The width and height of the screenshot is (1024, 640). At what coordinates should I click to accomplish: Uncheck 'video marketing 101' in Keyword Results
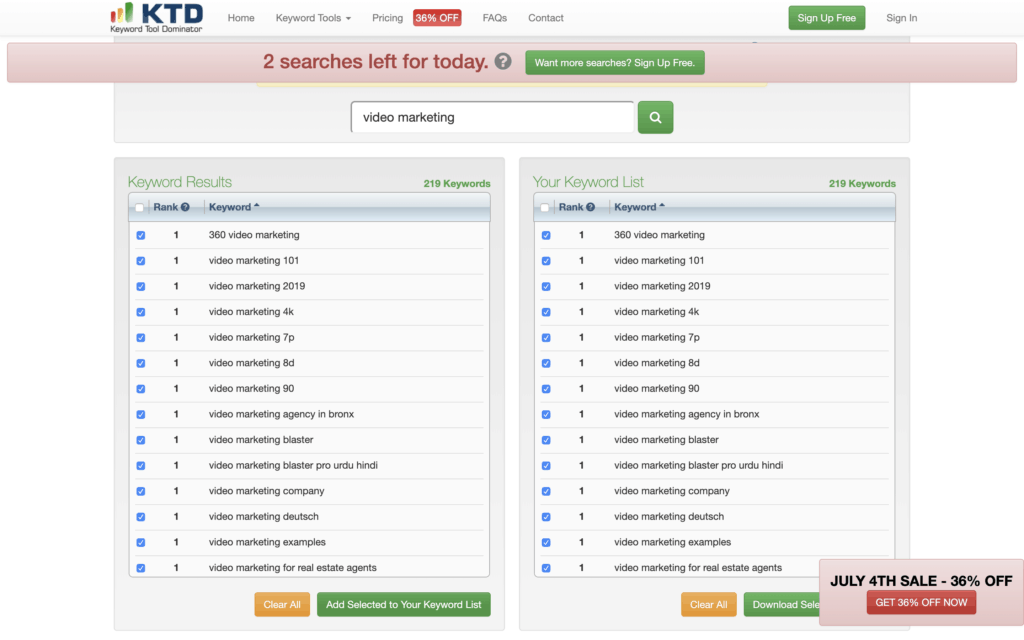click(141, 261)
